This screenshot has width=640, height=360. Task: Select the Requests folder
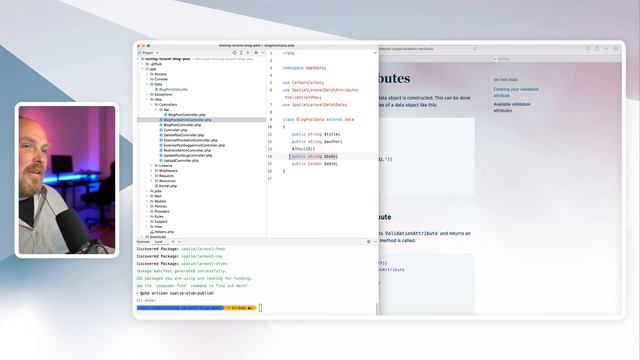tap(164, 176)
